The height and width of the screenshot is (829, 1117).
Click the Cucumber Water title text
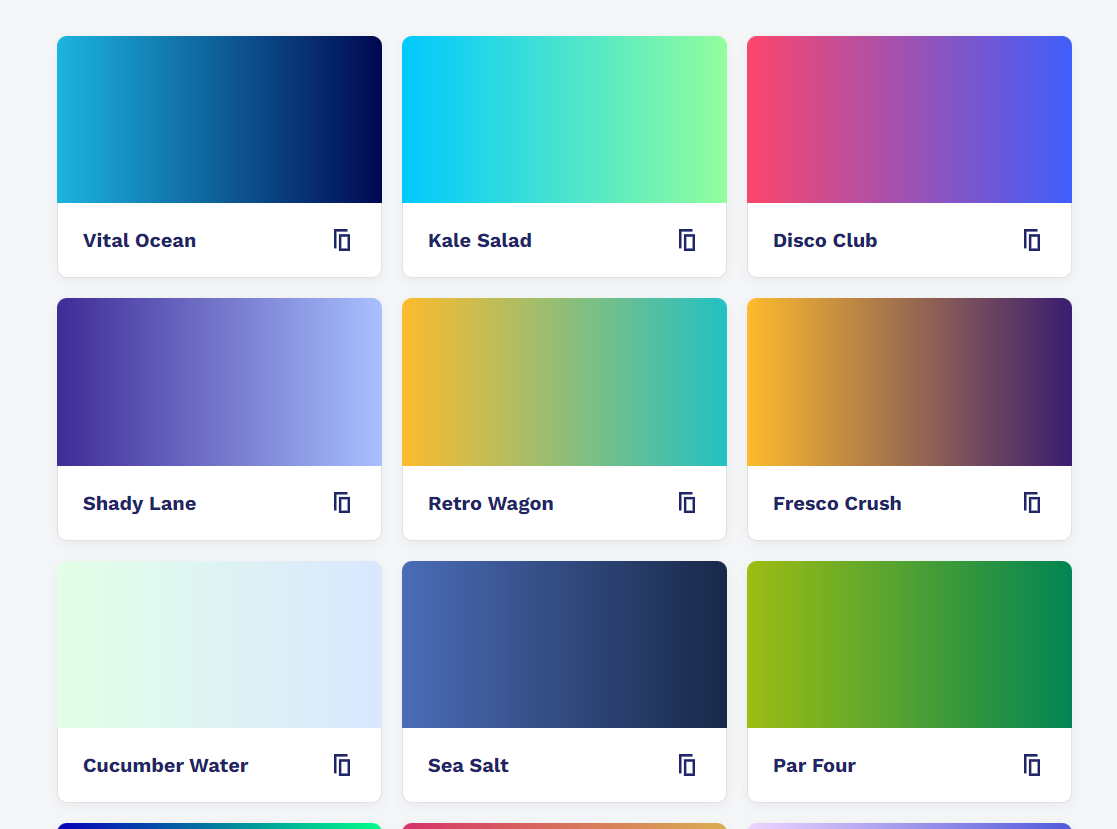(165, 766)
